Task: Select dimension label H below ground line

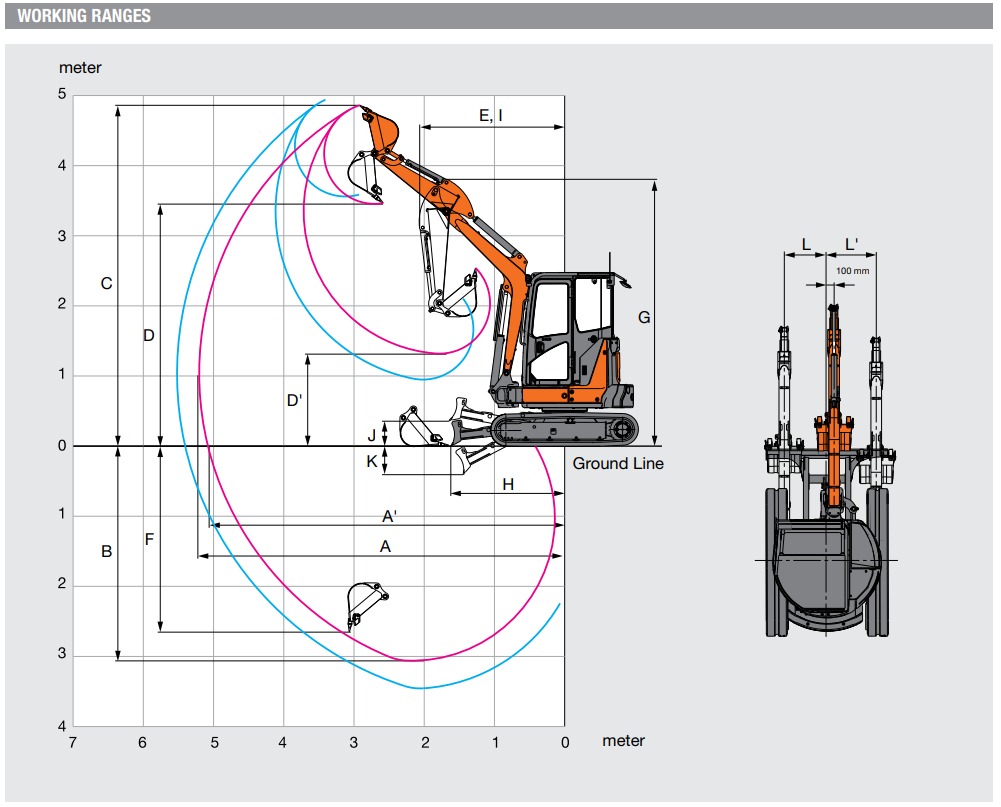Action: pos(507,484)
